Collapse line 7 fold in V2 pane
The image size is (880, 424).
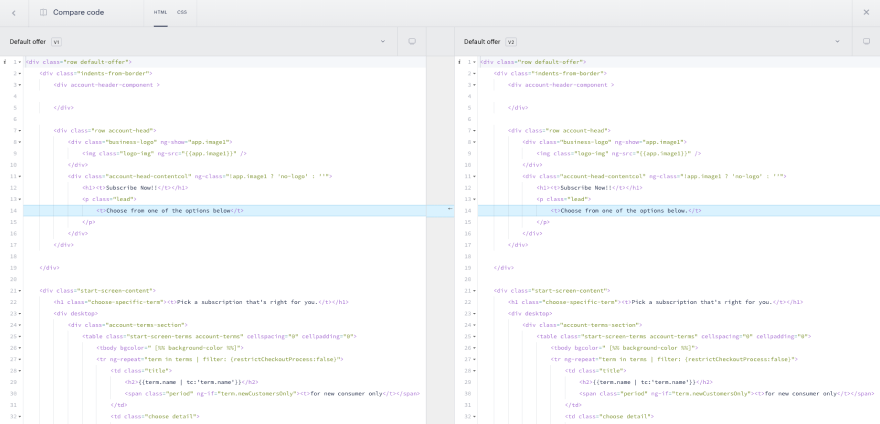(x=475, y=131)
